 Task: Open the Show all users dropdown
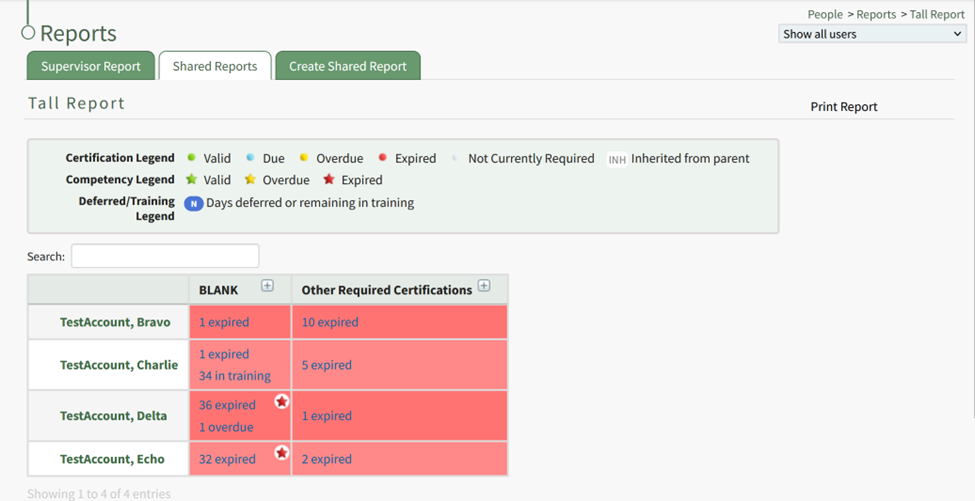(x=872, y=34)
